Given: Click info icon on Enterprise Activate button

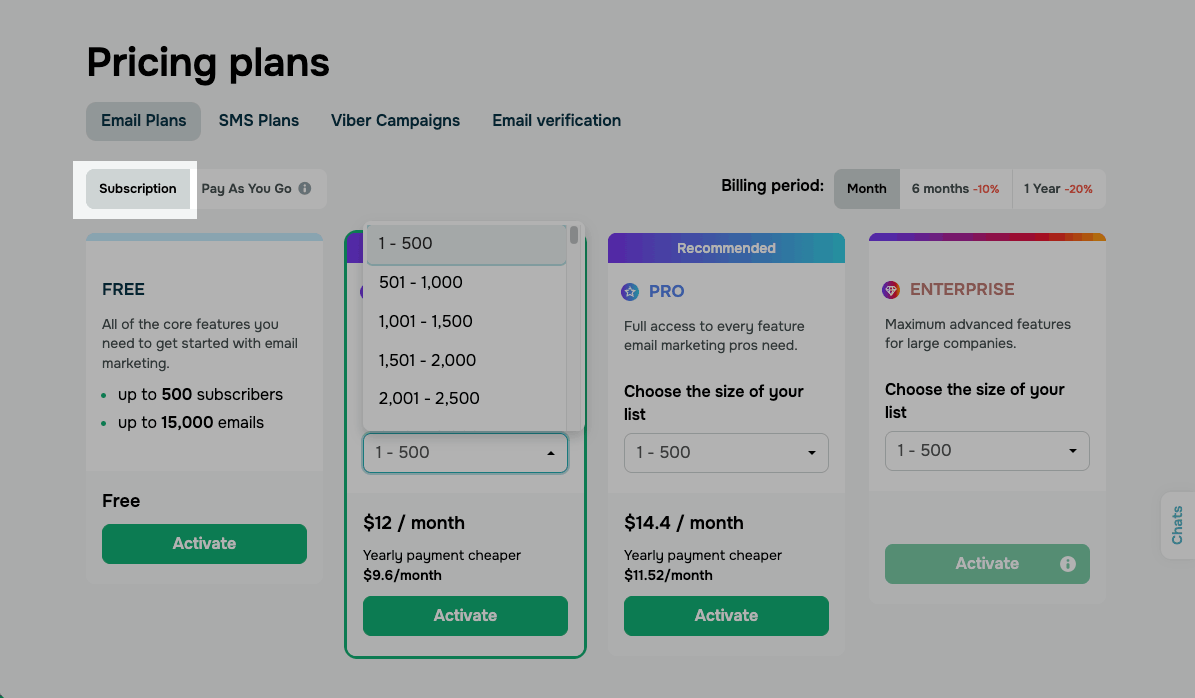Looking at the screenshot, I should click(1067, 564).
